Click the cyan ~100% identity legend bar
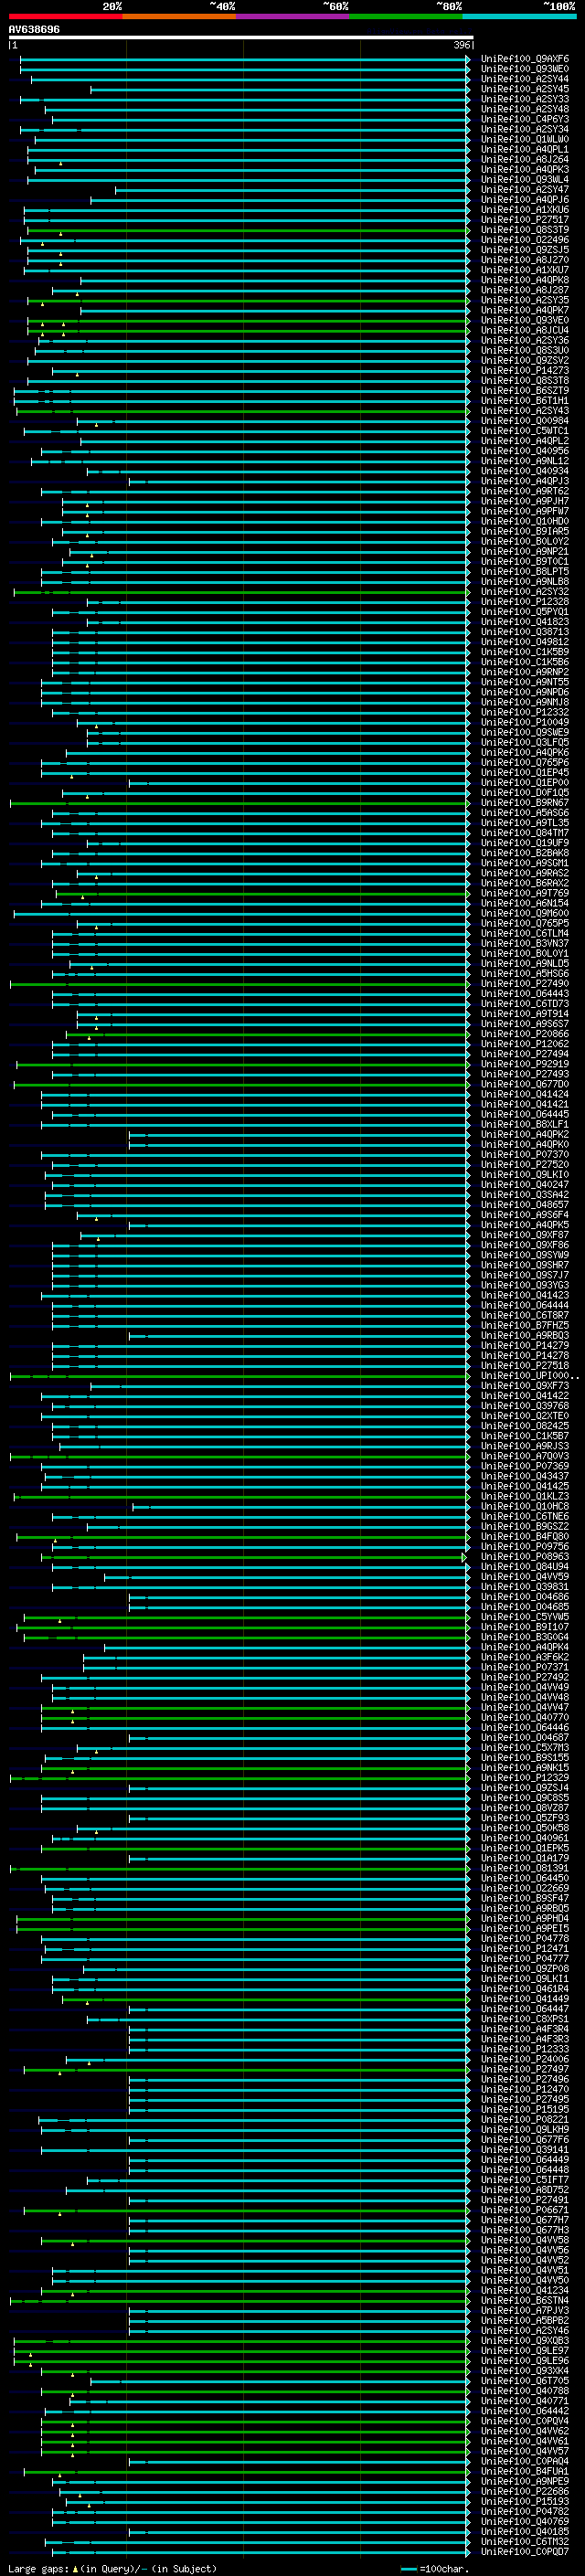Image resolution: width=585 pixels, height=2576 pixels. (x=519, y=16)
